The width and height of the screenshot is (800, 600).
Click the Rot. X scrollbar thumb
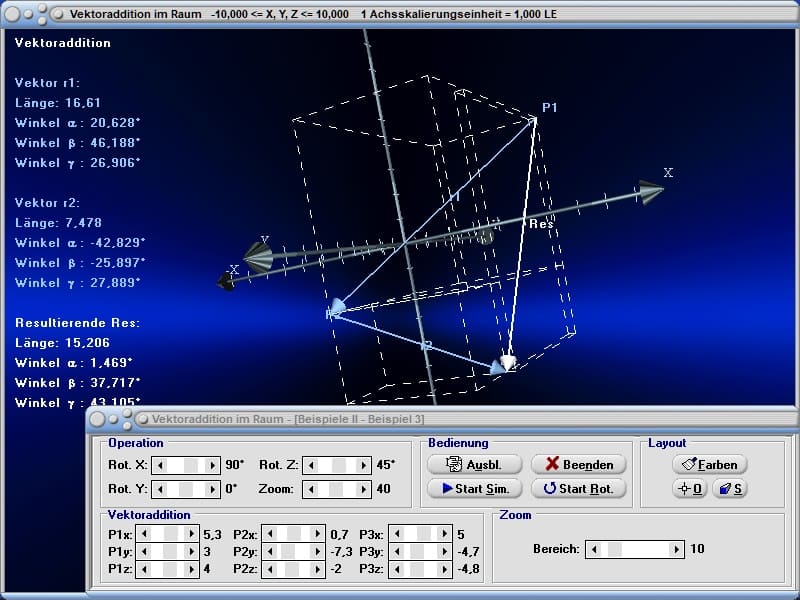(x=191, y=465)
